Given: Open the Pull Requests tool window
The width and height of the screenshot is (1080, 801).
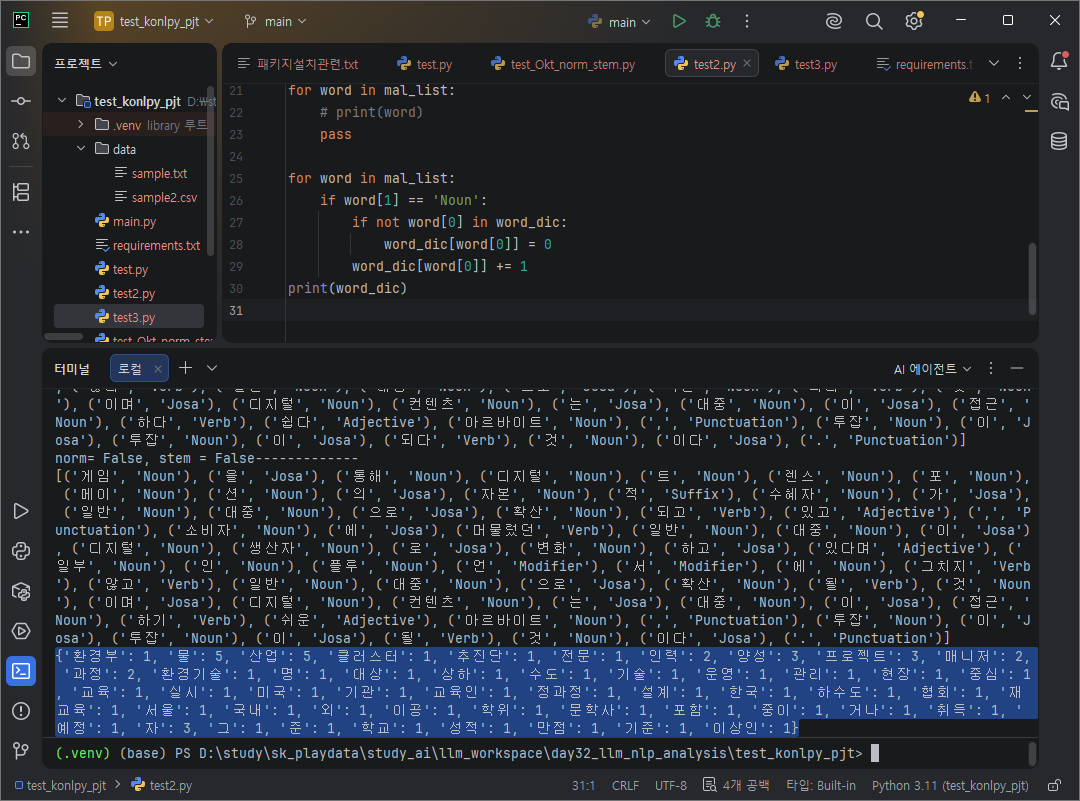Looking at the screenshot, I should click(x=21, y=141).
